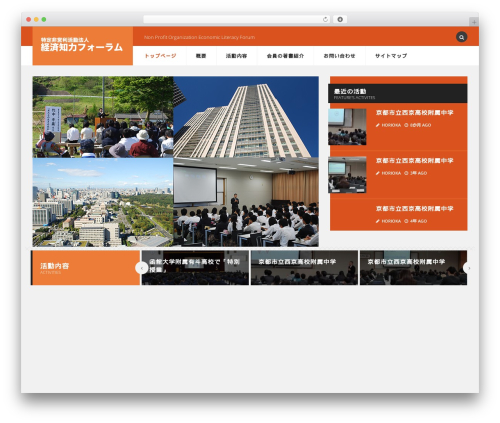This screenshot has width=500, height=423.
Task: Open the 活動内容 menu item
Action: click(x=236, y=56)
